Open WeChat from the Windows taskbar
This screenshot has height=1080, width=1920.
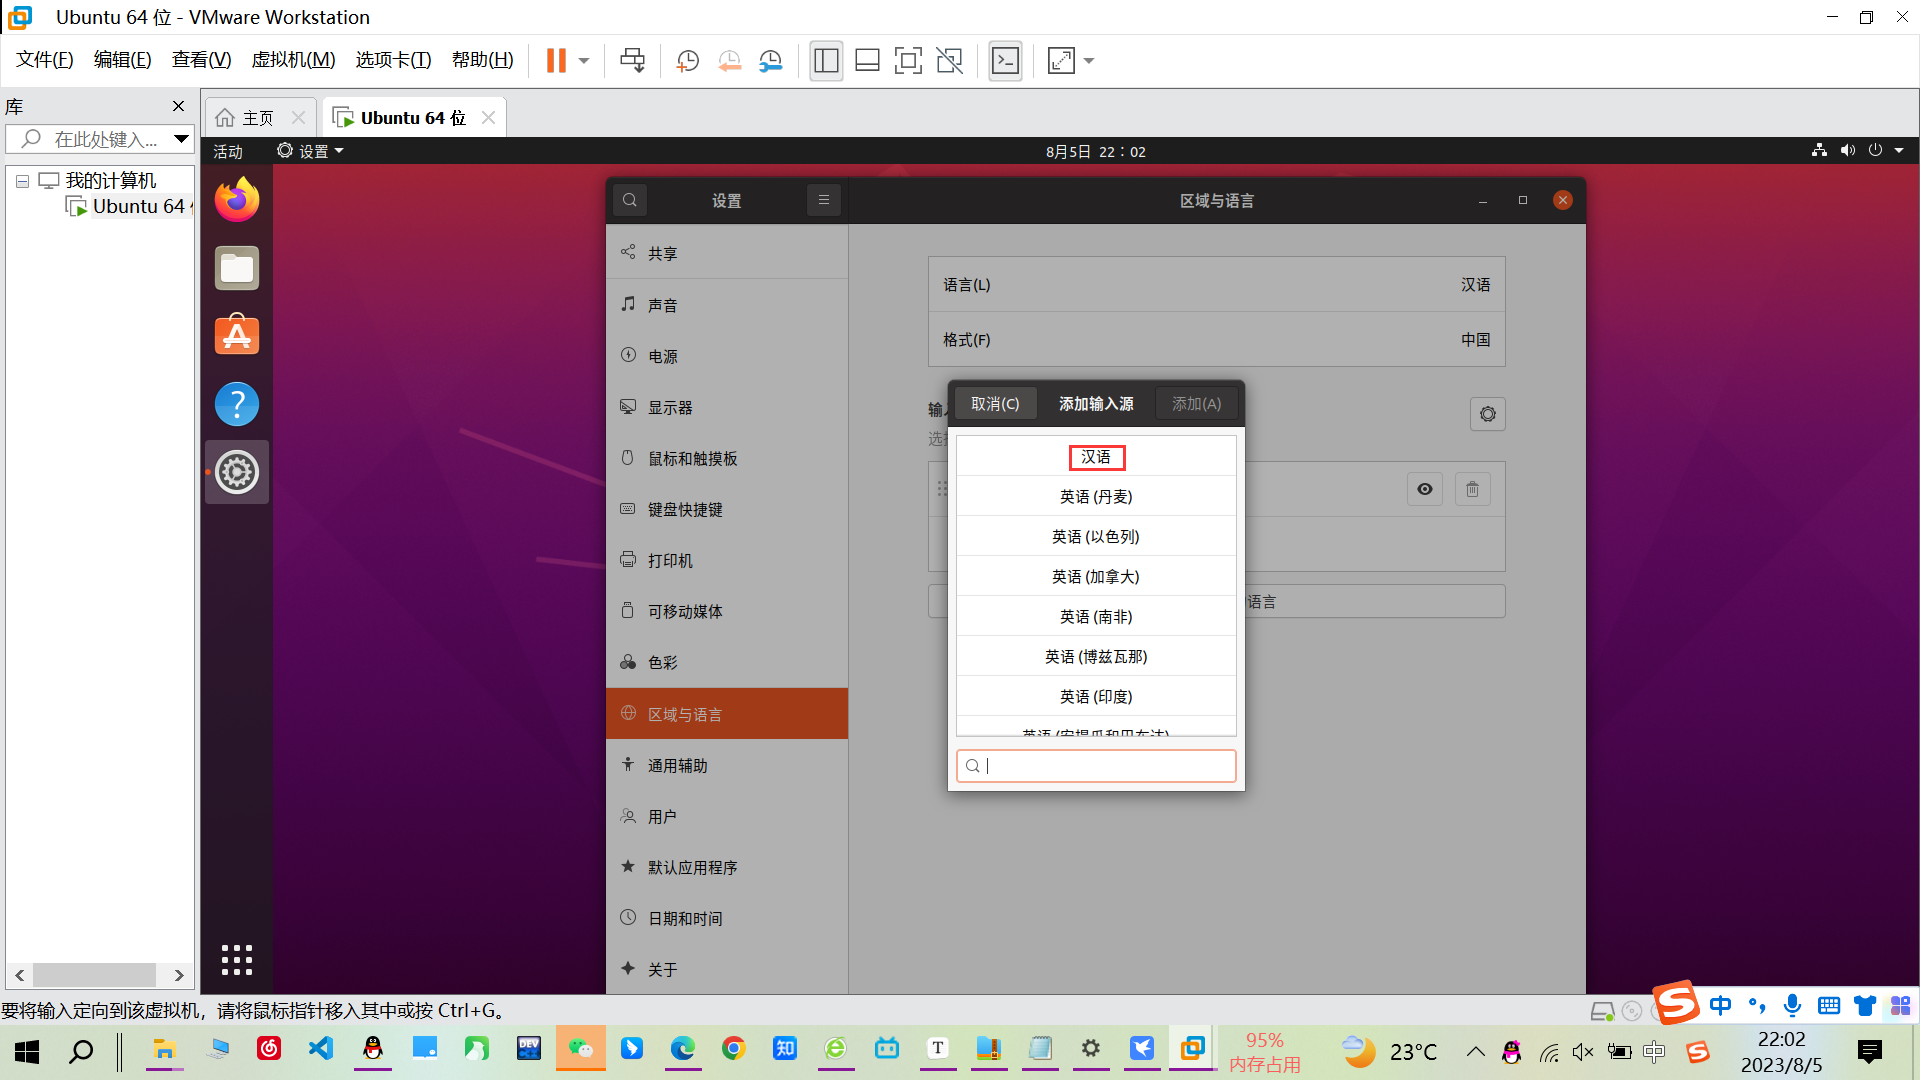(x=581, y=1049)
